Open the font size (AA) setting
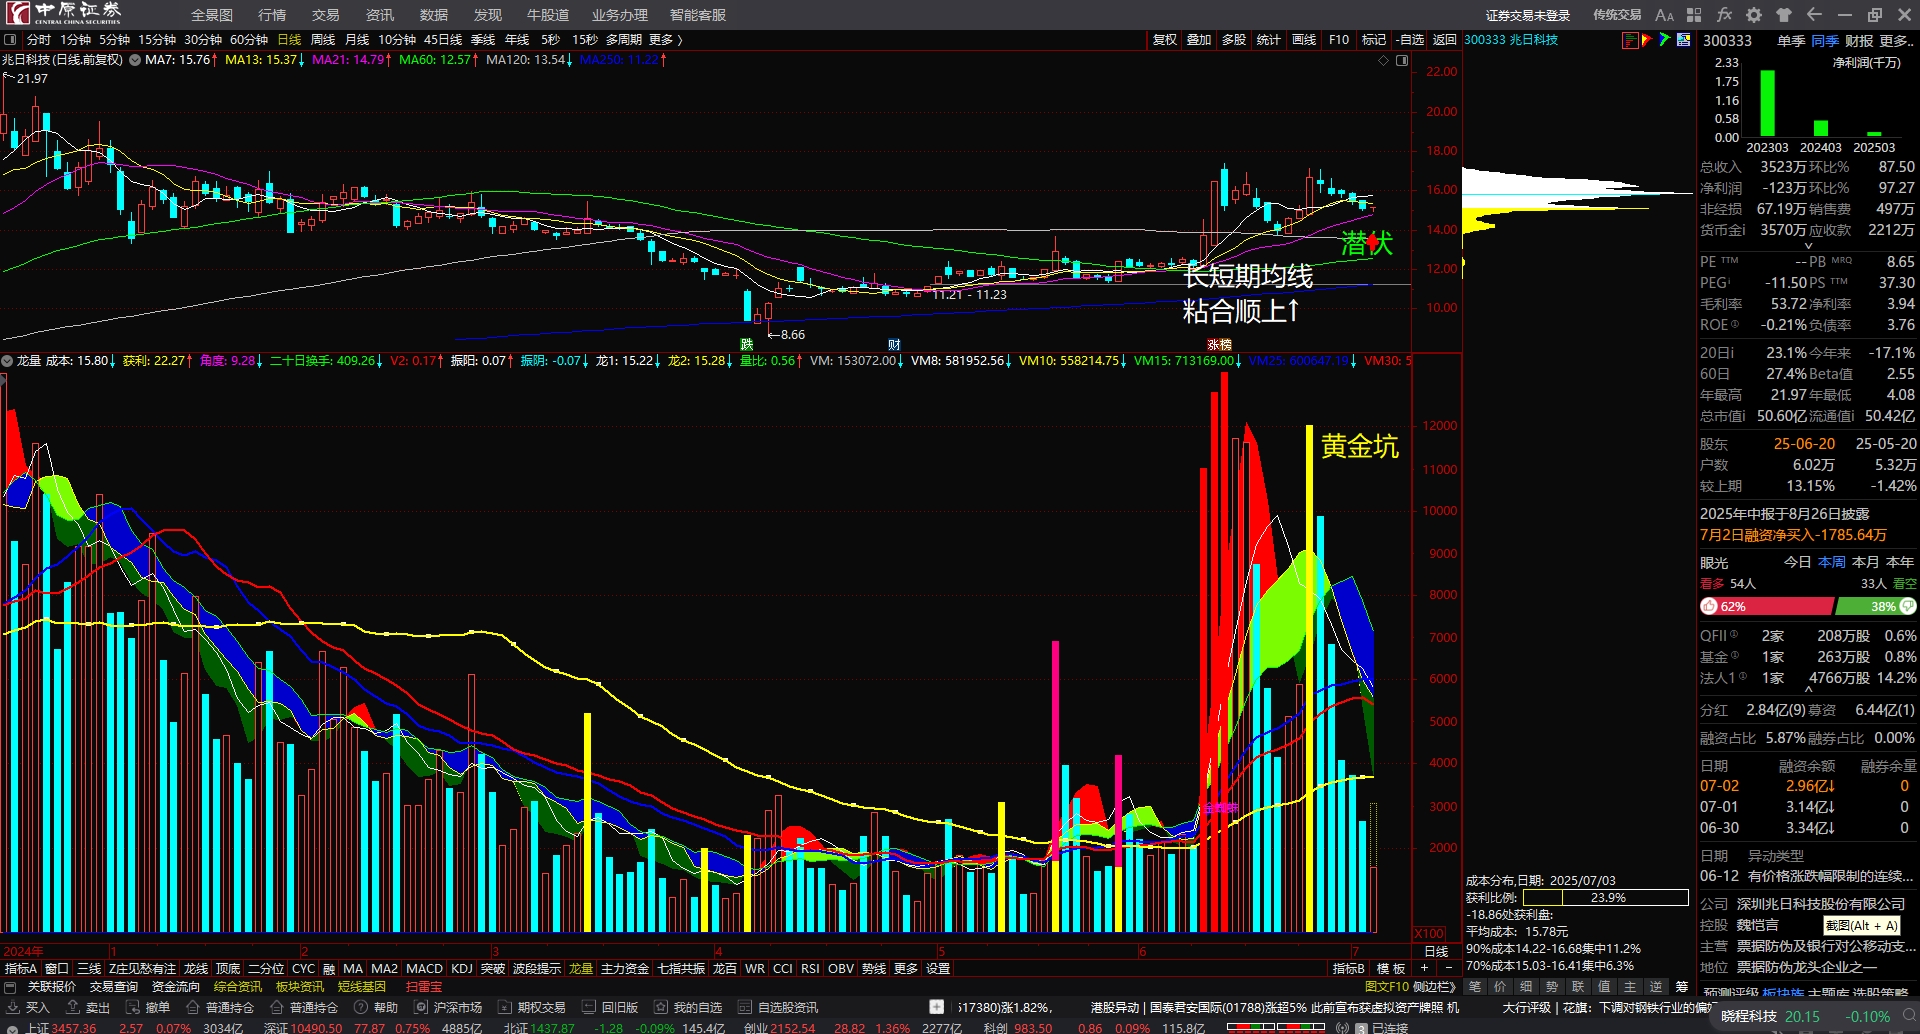This screenshot has width=1920, height=1034. 1664,15
